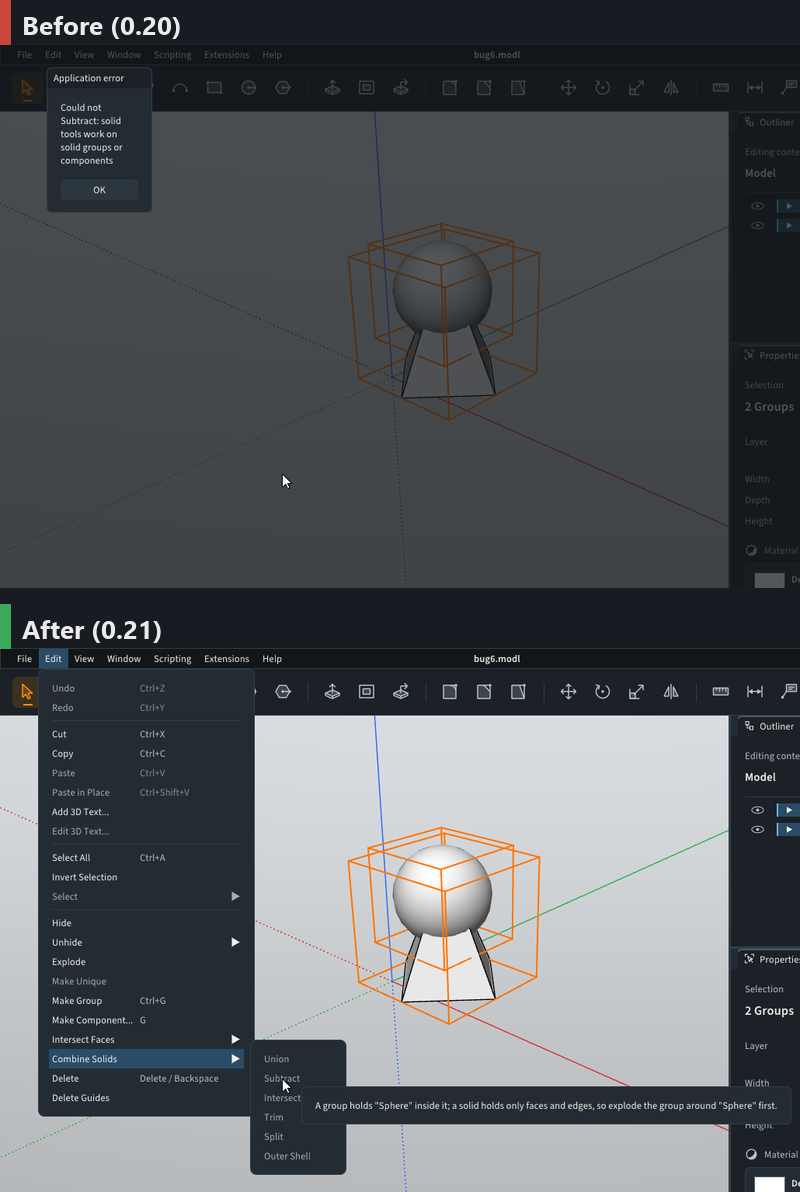Click OK in Application error dialog
This screenshot has height=1192, width=800.
(100, 190)
